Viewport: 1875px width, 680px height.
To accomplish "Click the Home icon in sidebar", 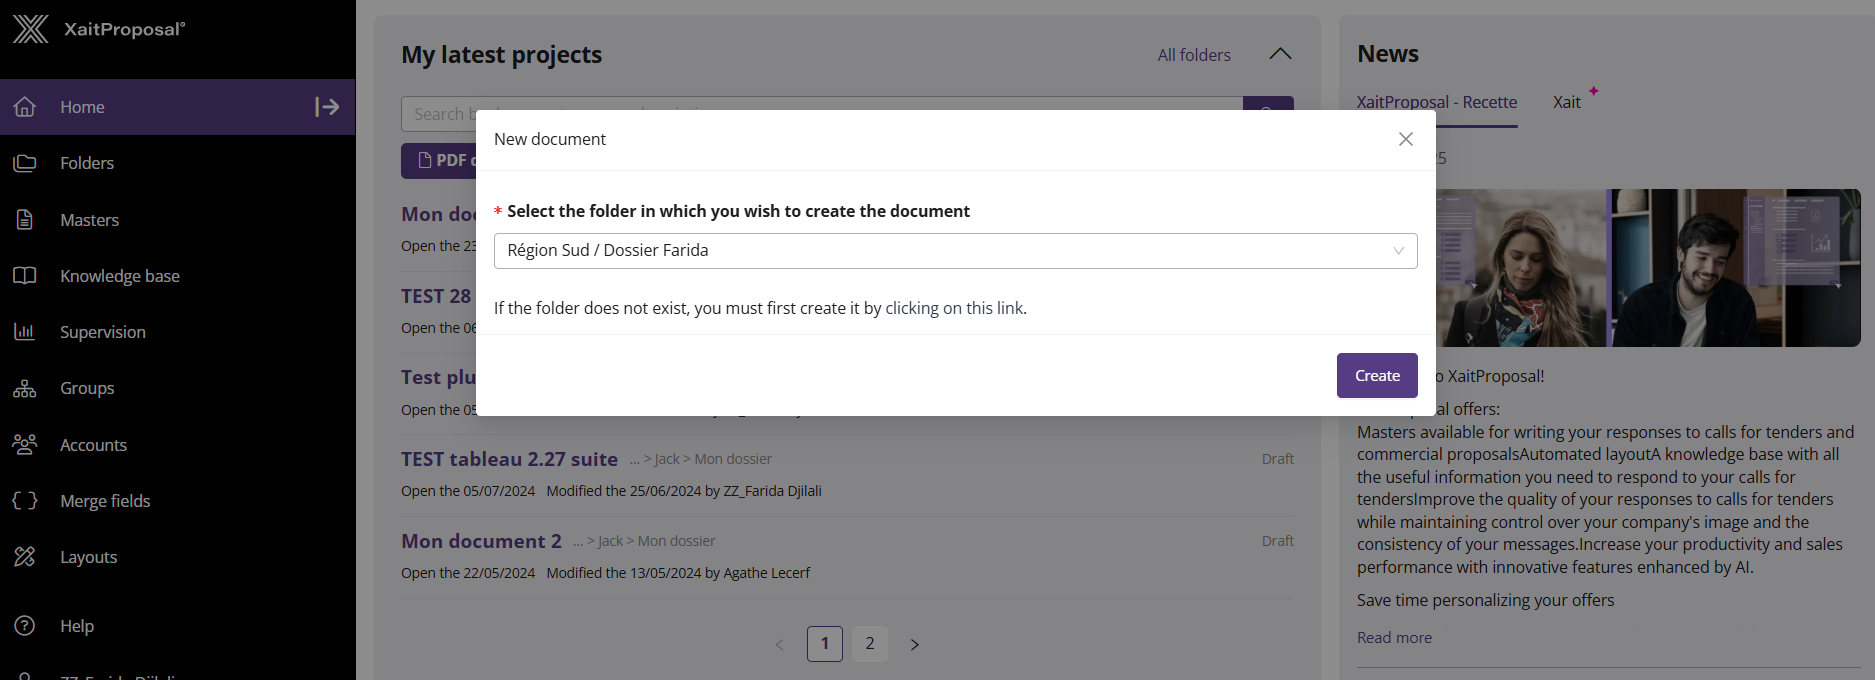I will tap(25, 107).
